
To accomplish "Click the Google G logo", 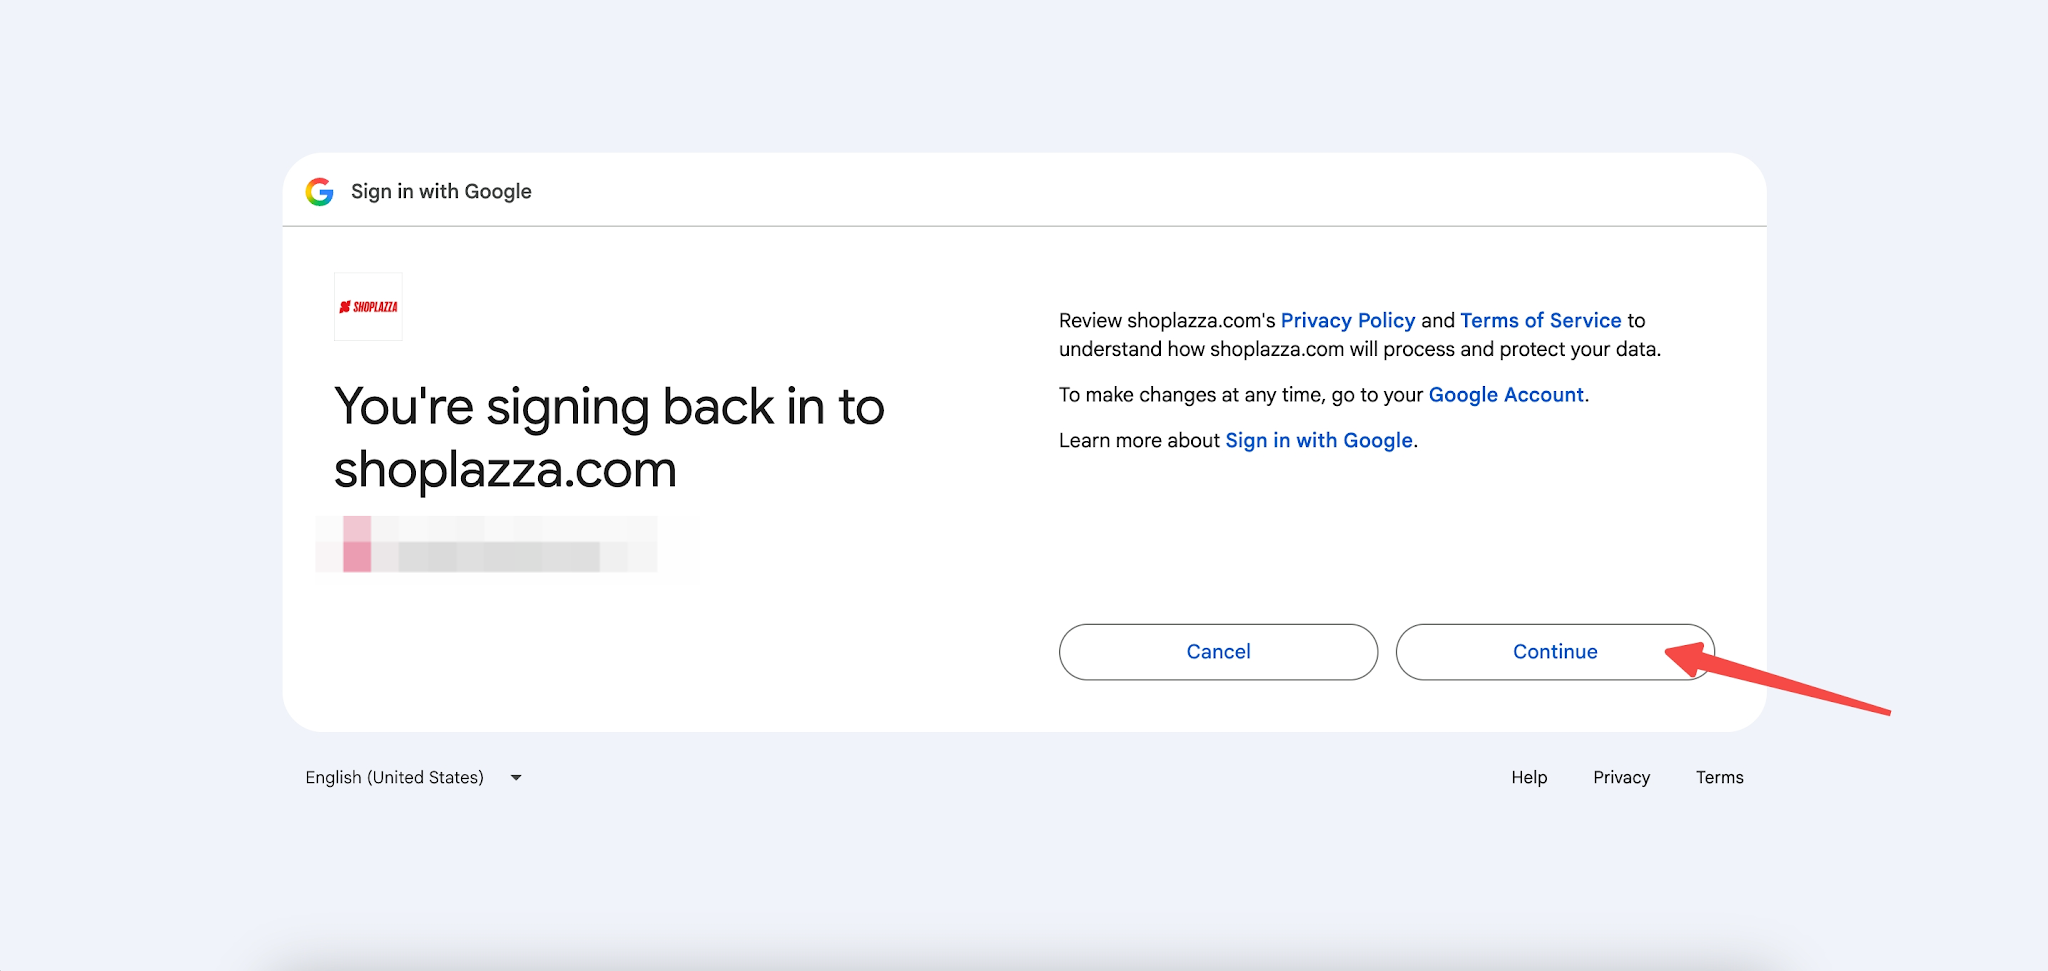I will pos(319,192).
